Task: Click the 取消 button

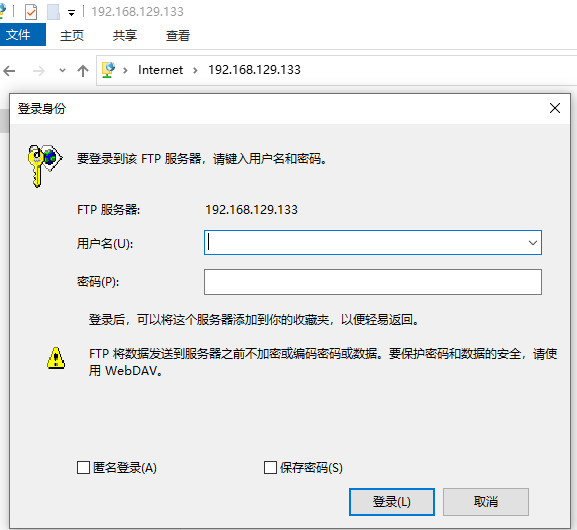Action: (x=486, y=502)
